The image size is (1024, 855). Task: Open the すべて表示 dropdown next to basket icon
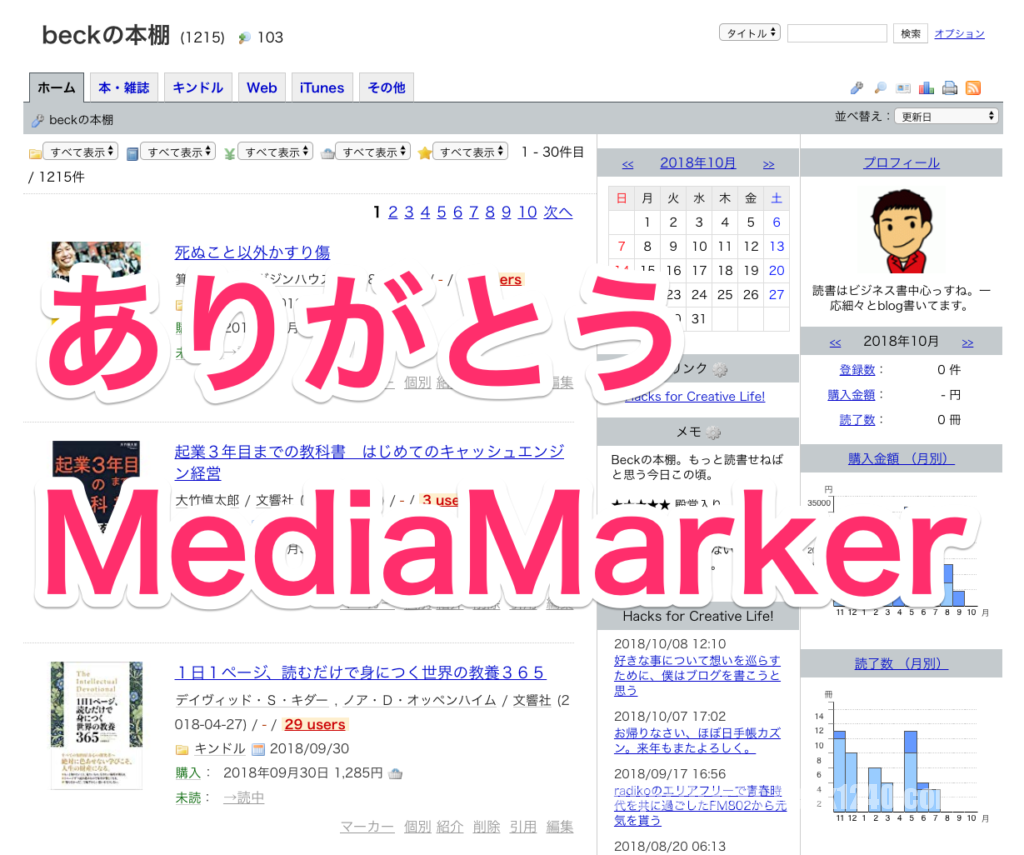pyautogui.click(x=373, y=152)
